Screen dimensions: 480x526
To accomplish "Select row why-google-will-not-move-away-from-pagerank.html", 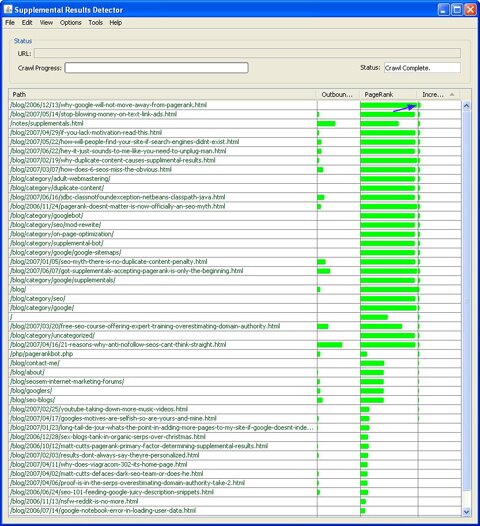I will pyautogui.click(x=235, y=105).
